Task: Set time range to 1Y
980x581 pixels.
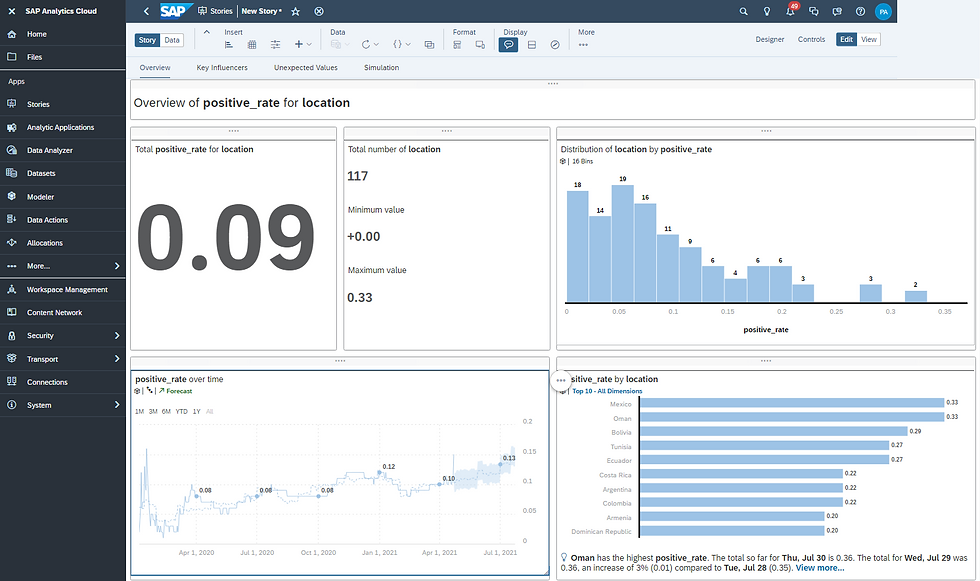Action: 196,411
